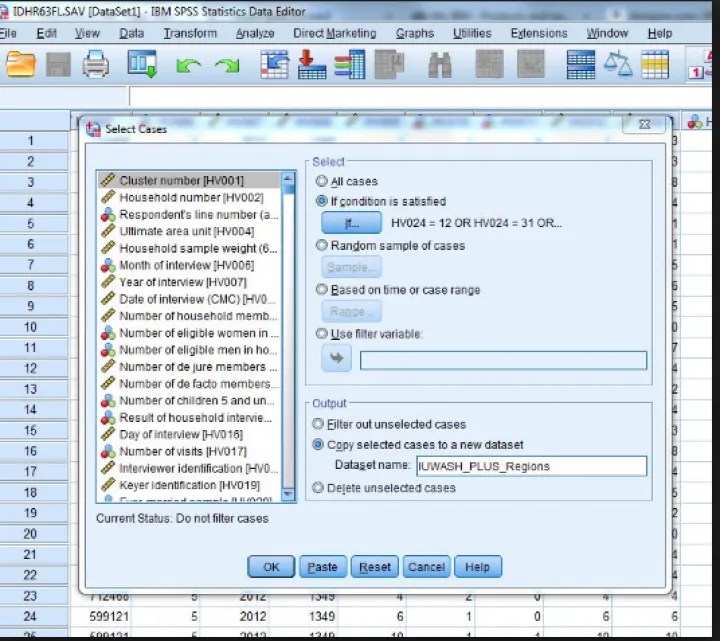
Task: Click the Weight Cases scale icon
Action: 619,65
